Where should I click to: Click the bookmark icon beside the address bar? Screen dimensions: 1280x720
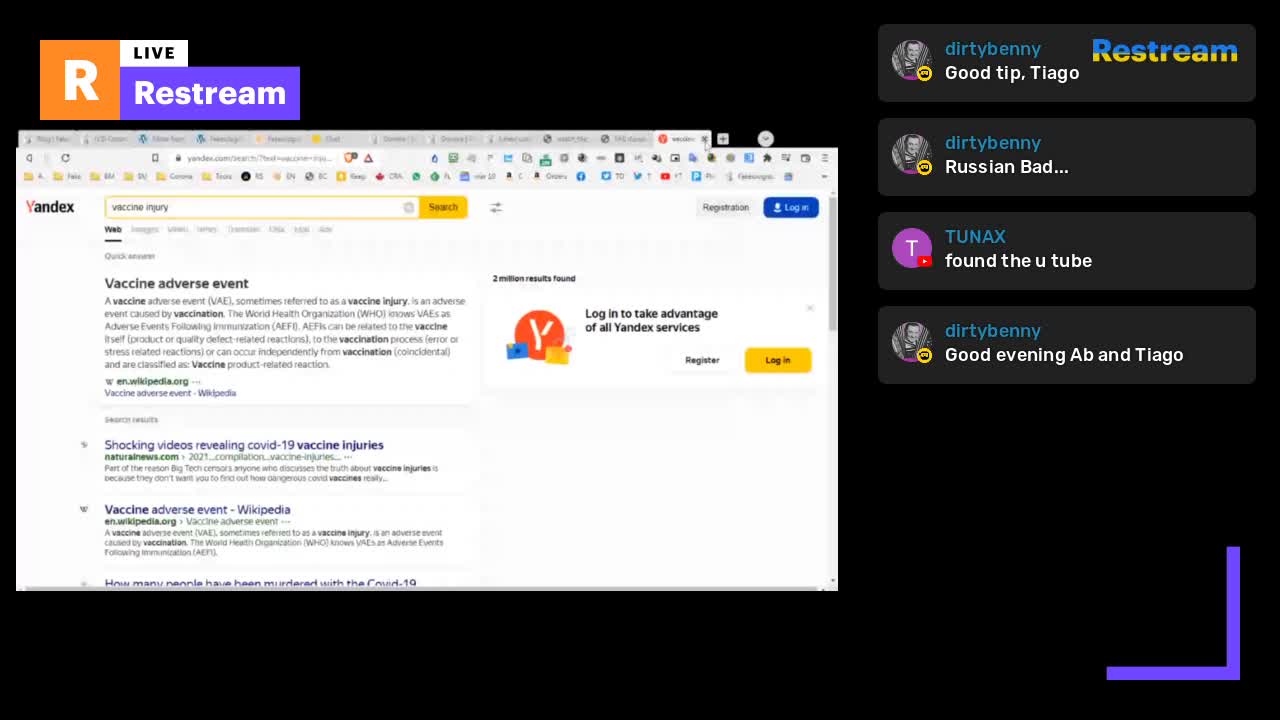155,158
